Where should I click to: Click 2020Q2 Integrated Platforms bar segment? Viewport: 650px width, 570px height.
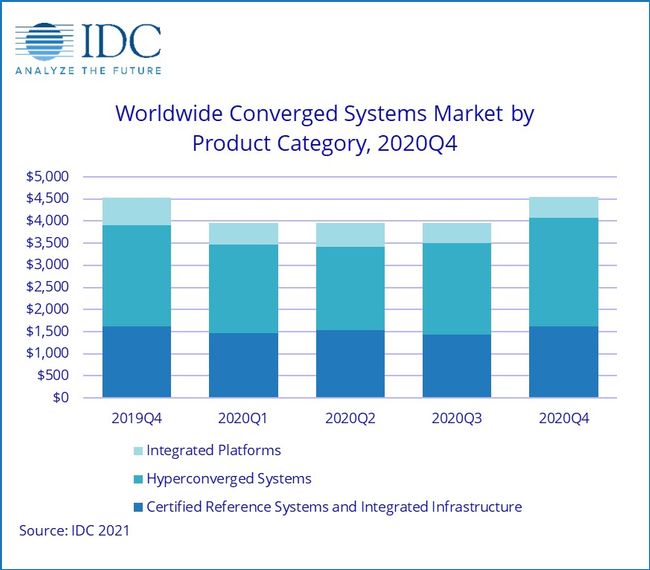[350, 235]
